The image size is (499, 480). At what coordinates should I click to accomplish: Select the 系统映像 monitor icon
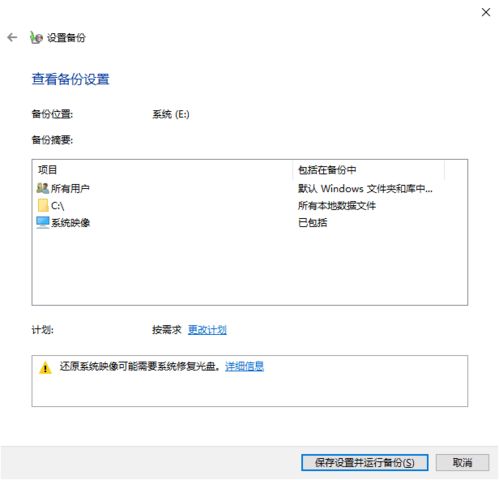tap(43, 222)
